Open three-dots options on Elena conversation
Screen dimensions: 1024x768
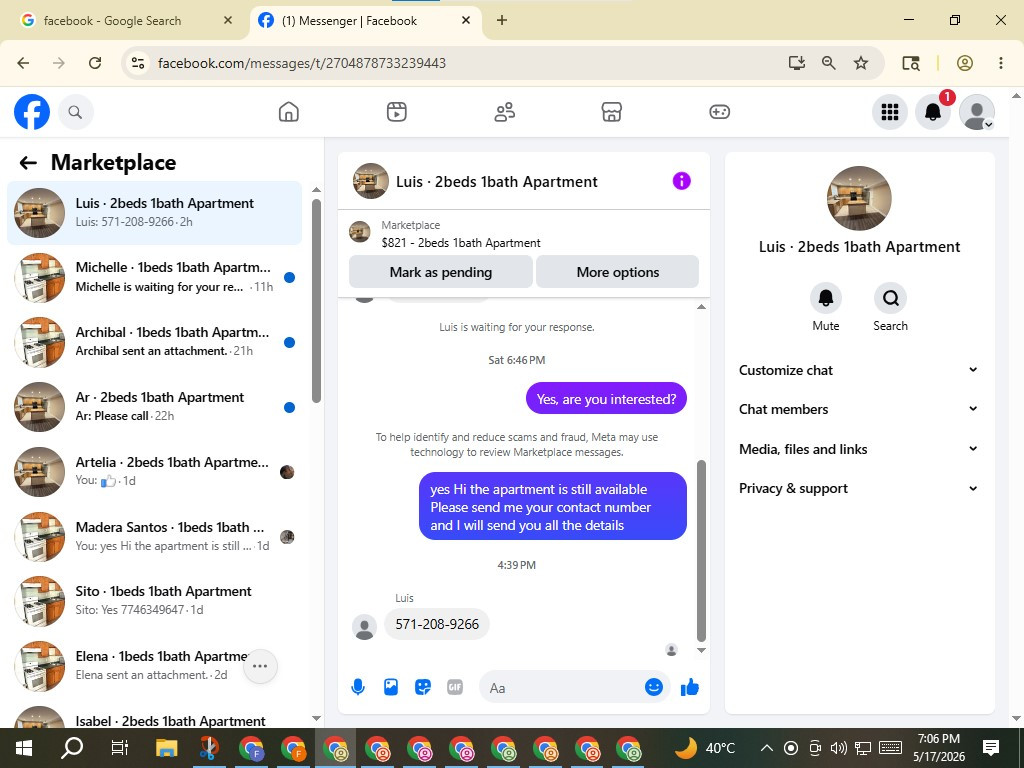tap(260, 666)
